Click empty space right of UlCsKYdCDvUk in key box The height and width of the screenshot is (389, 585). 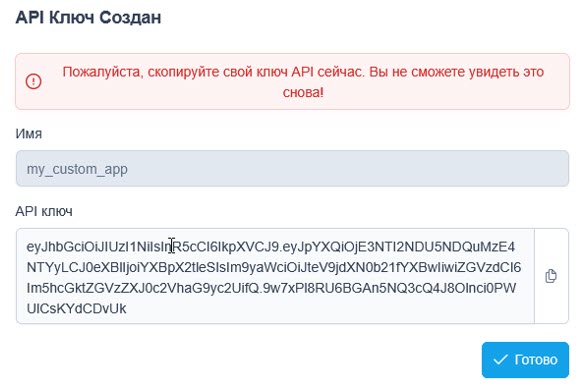tap(328, 308)
